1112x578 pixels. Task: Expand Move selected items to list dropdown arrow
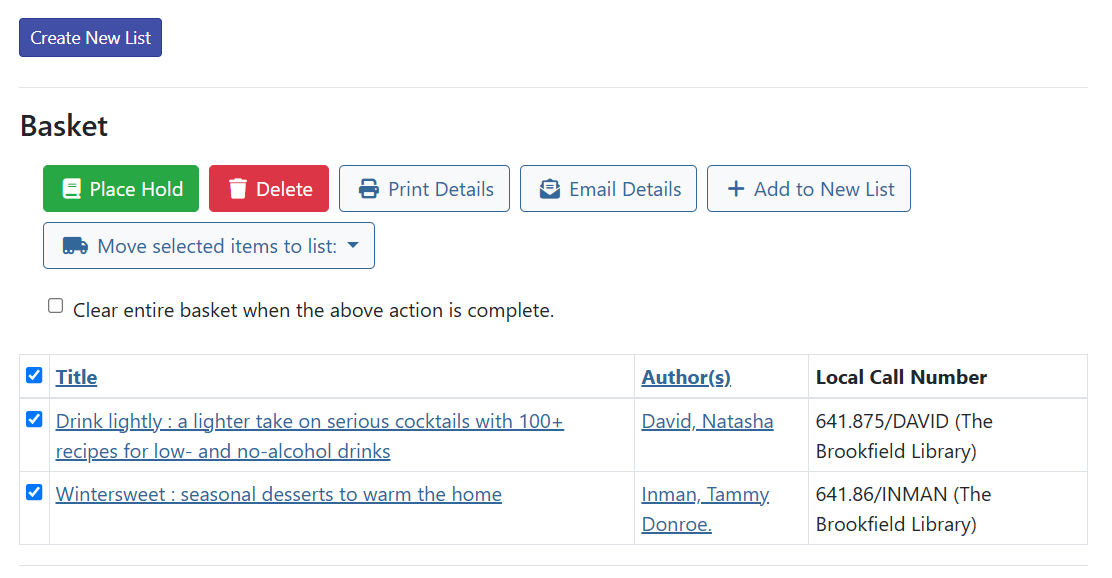pyautogui.click(x=353, y=246)
